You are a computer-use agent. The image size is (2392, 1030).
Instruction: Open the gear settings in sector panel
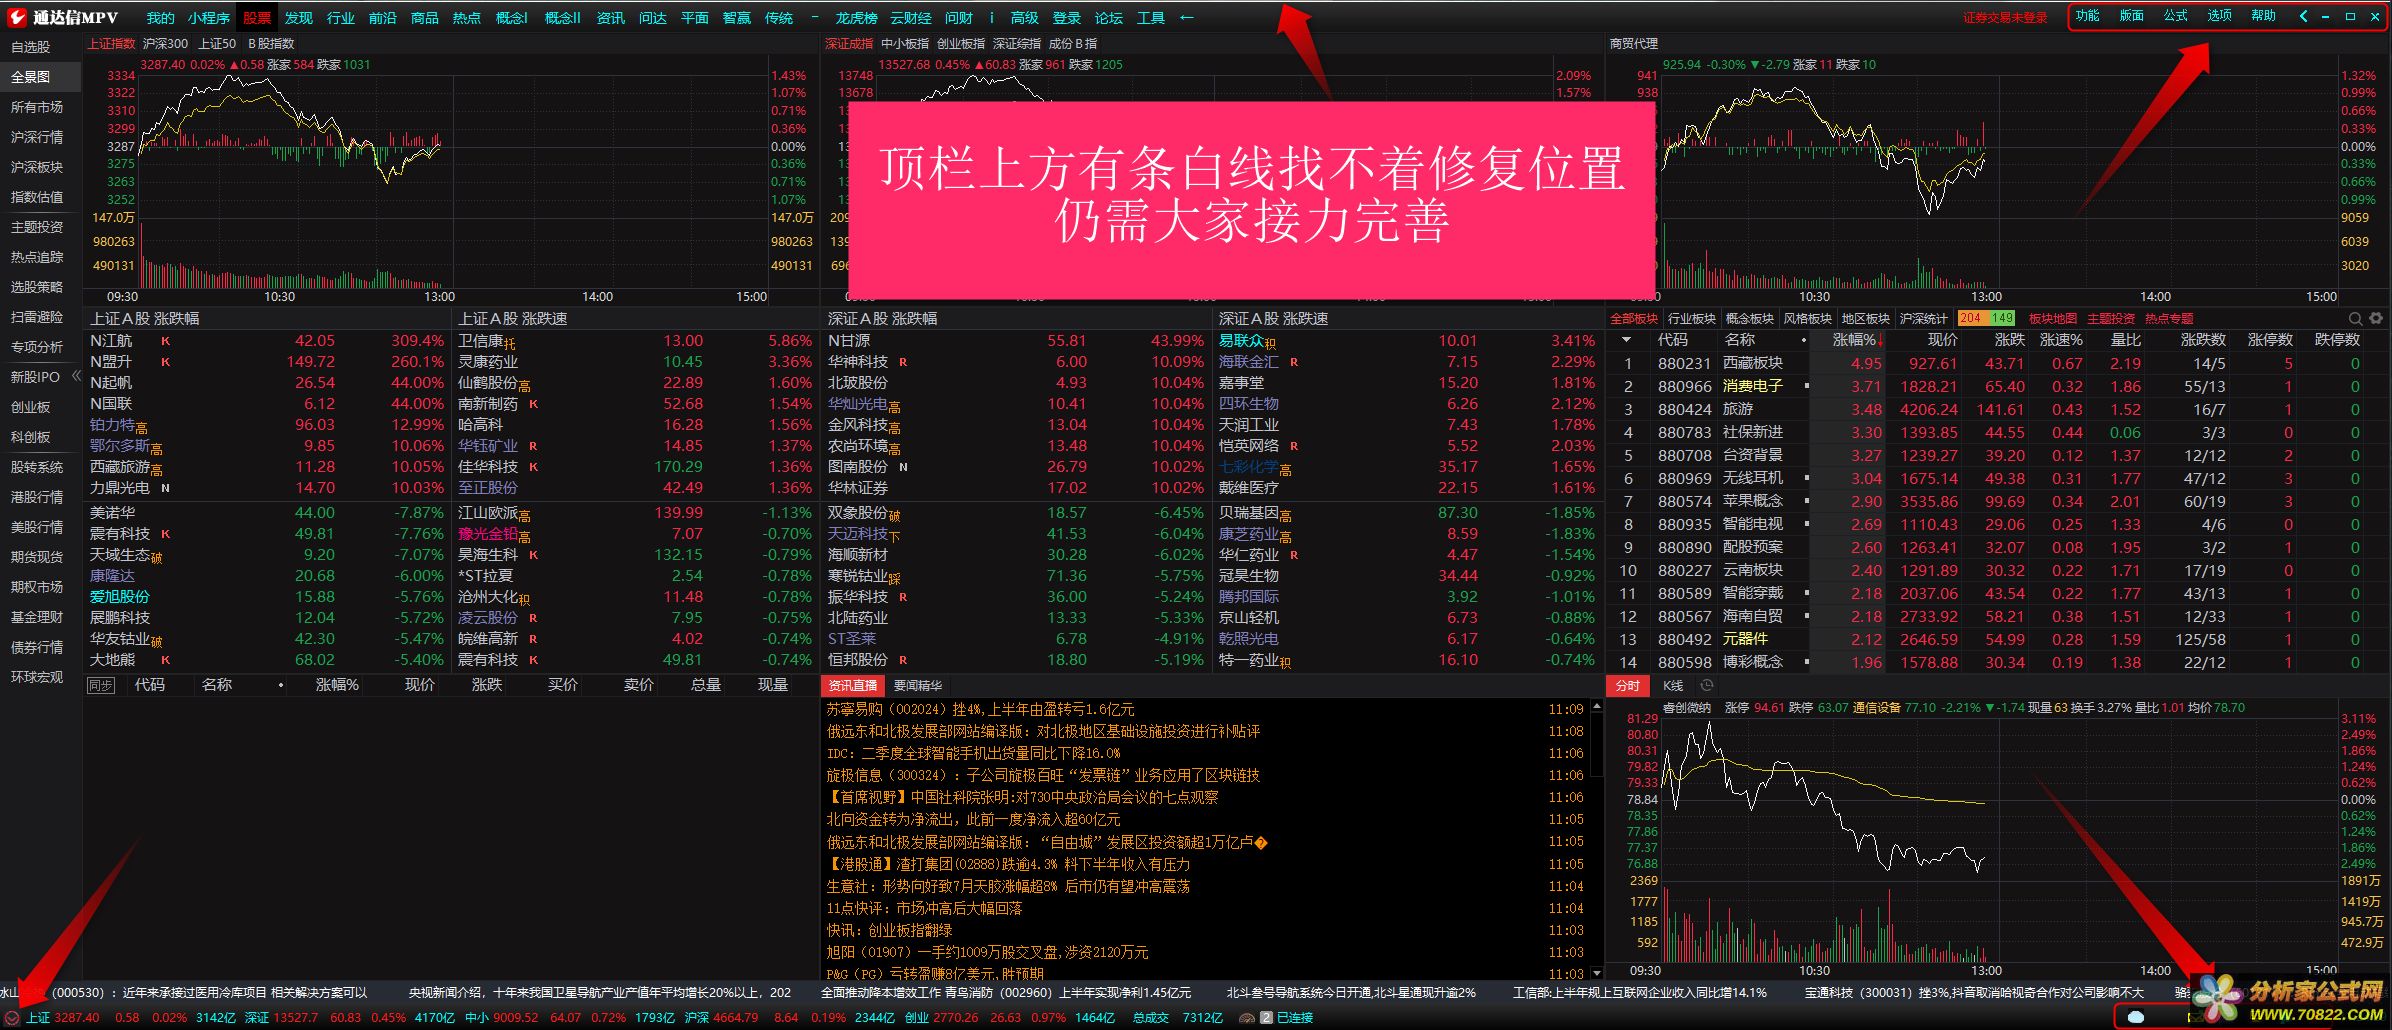[2376, 318]
